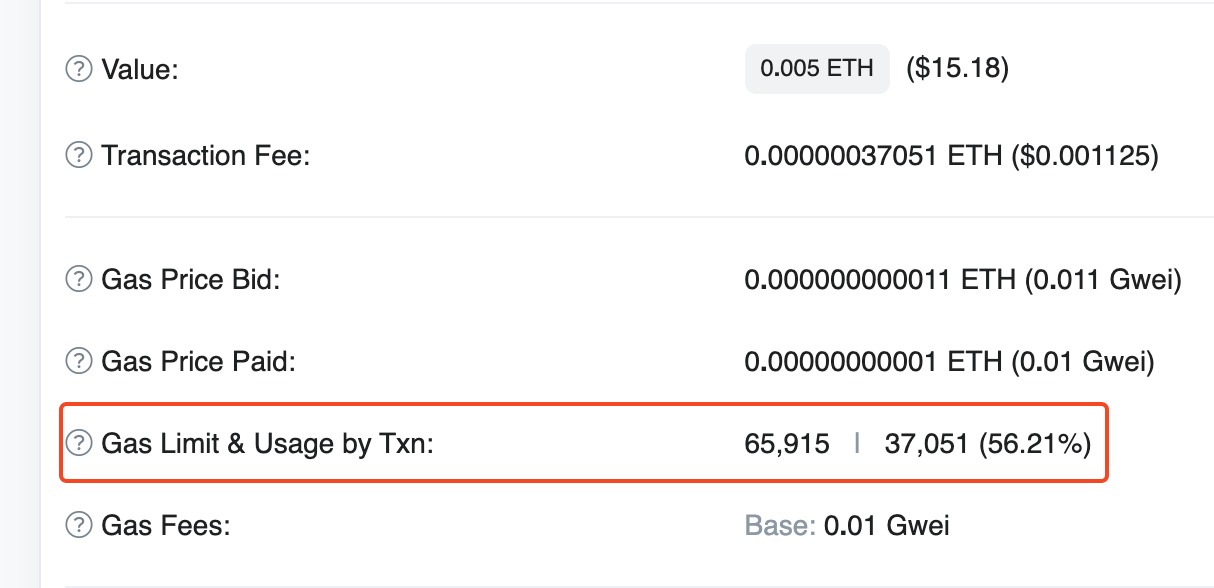
Task: Click the 0.011 Gwei bid value
Action: point(1103,281)
